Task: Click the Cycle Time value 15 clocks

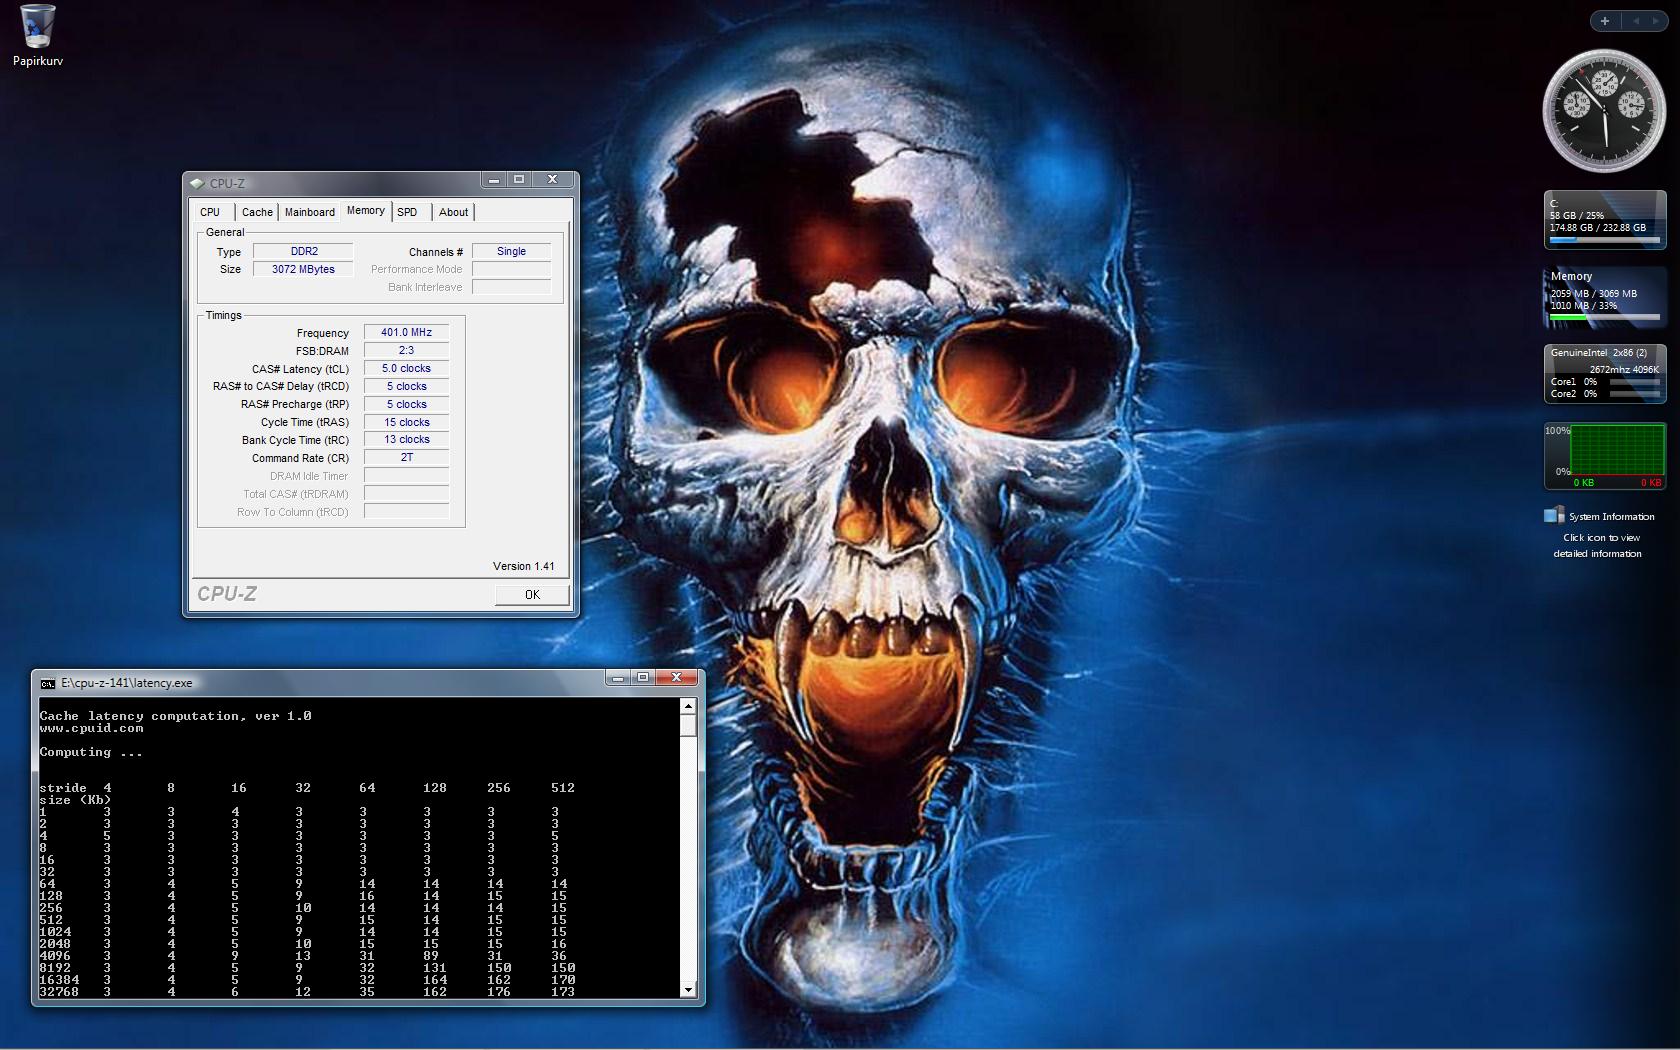Action: pos(406,422)
